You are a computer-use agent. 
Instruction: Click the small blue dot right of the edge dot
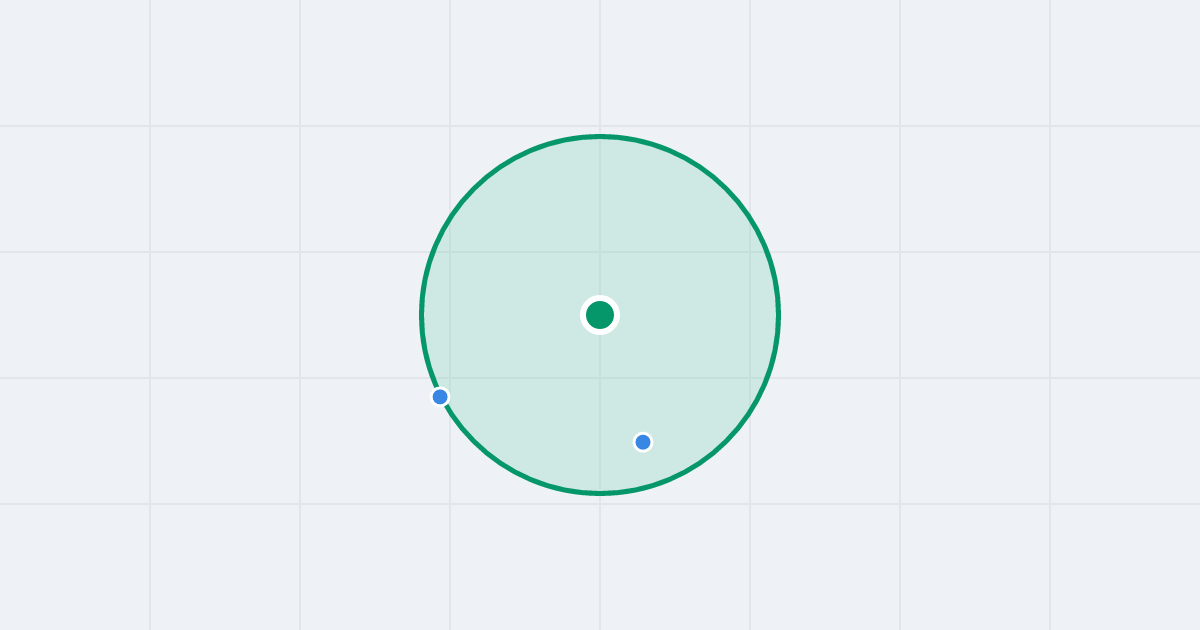[643, 442]
